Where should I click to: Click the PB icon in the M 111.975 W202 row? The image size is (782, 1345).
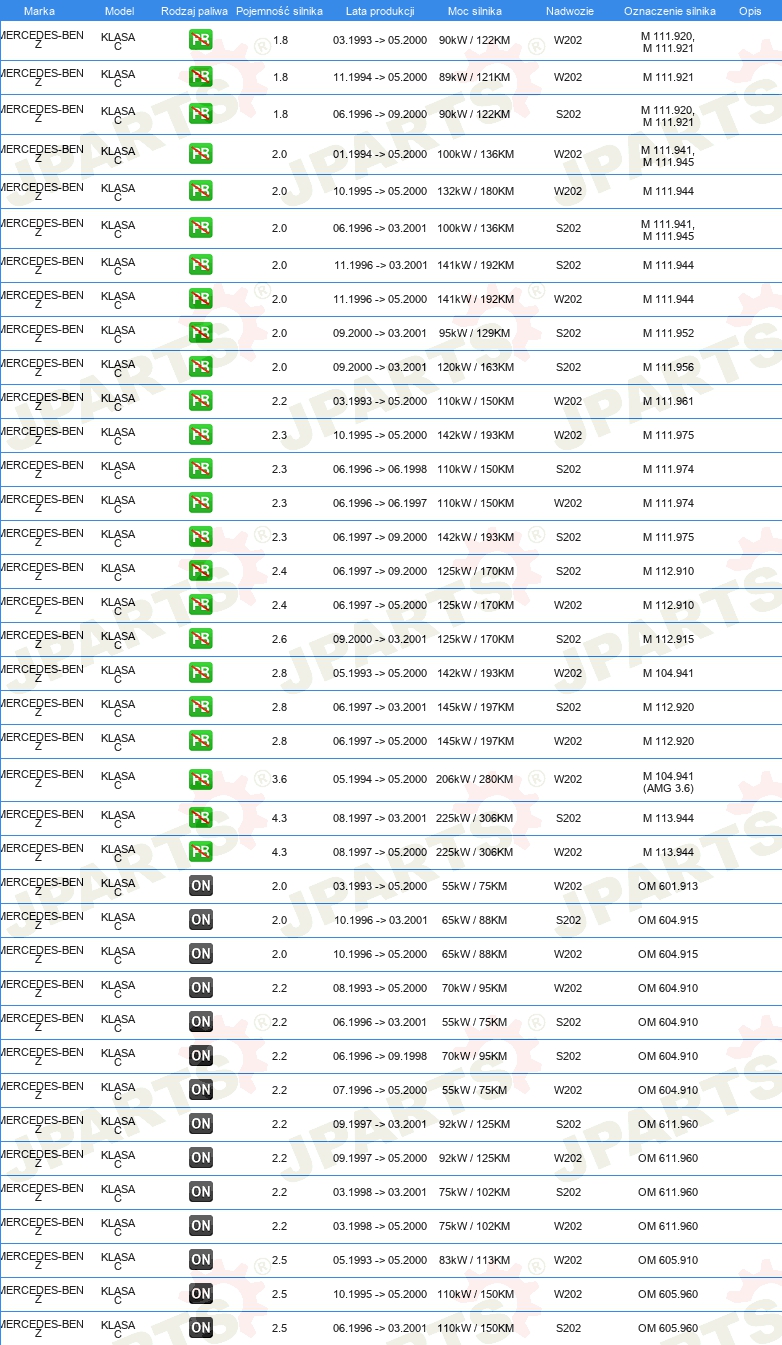[x=201, y=435]
